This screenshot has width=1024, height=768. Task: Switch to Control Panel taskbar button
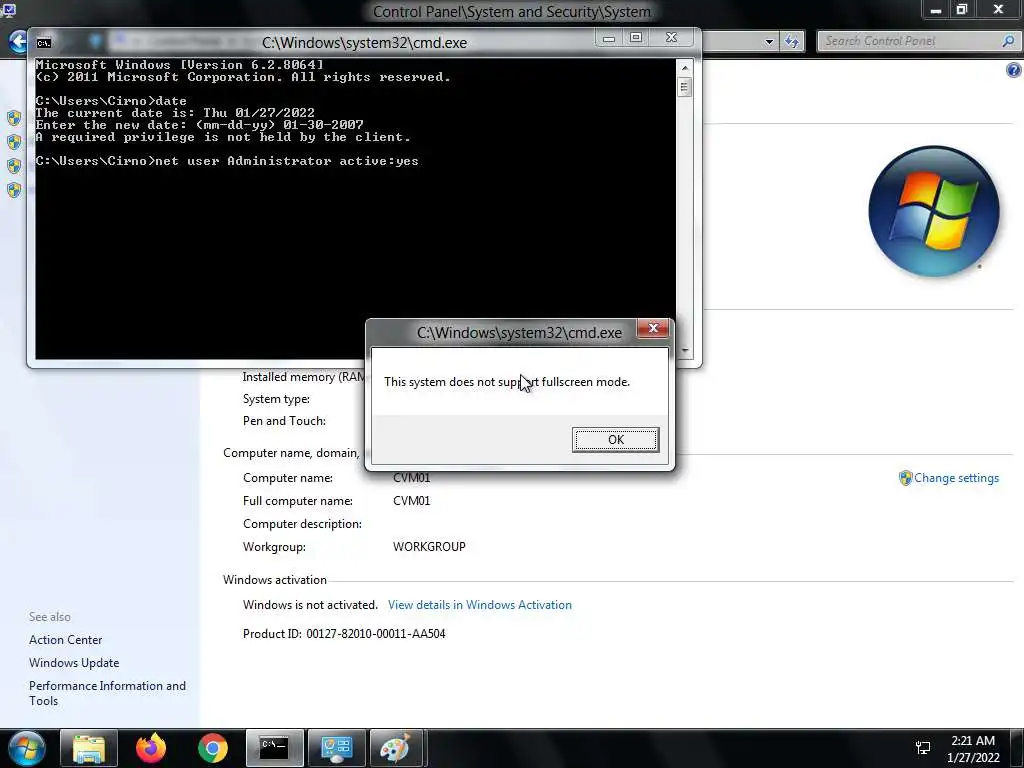(336, 748)
